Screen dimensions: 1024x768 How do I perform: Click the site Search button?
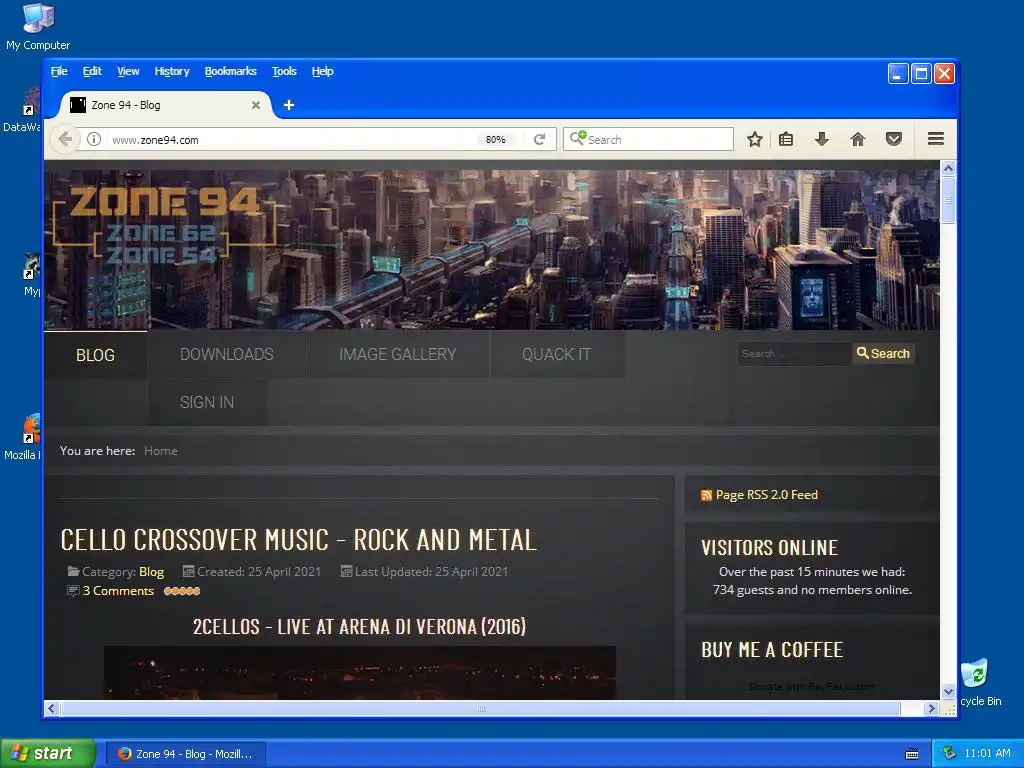(883, 353)
